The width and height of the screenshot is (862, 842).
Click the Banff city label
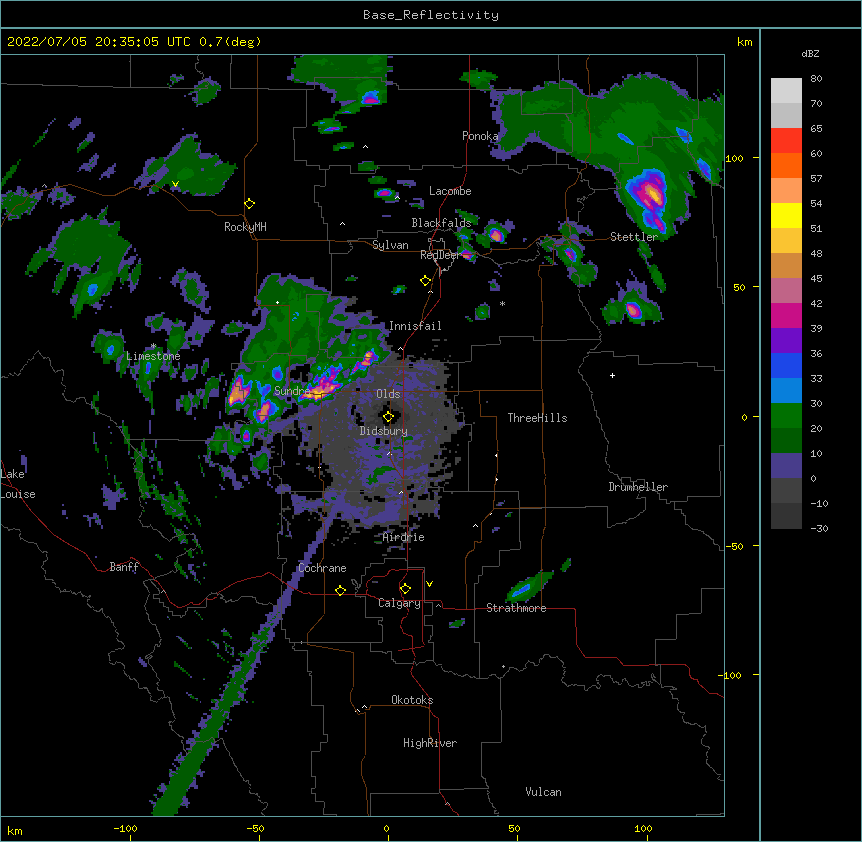tap(124, 567)
